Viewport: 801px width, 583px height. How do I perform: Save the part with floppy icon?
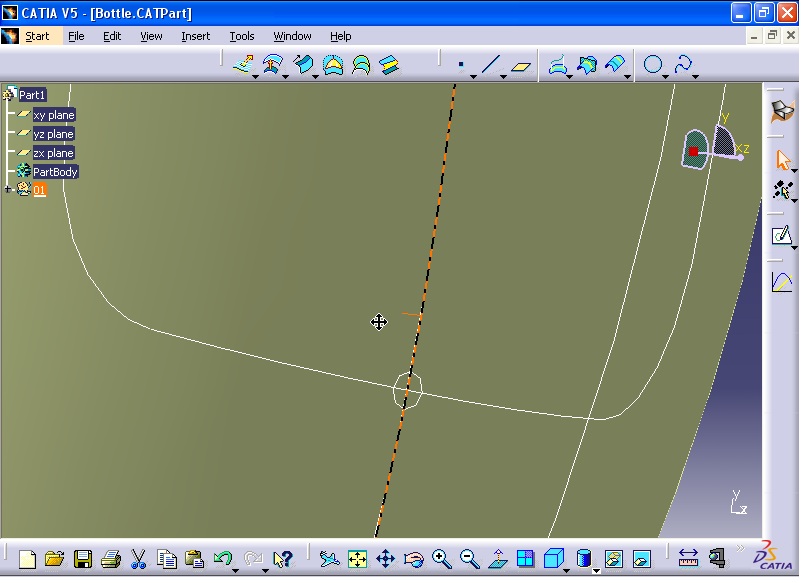pos(82,559)
